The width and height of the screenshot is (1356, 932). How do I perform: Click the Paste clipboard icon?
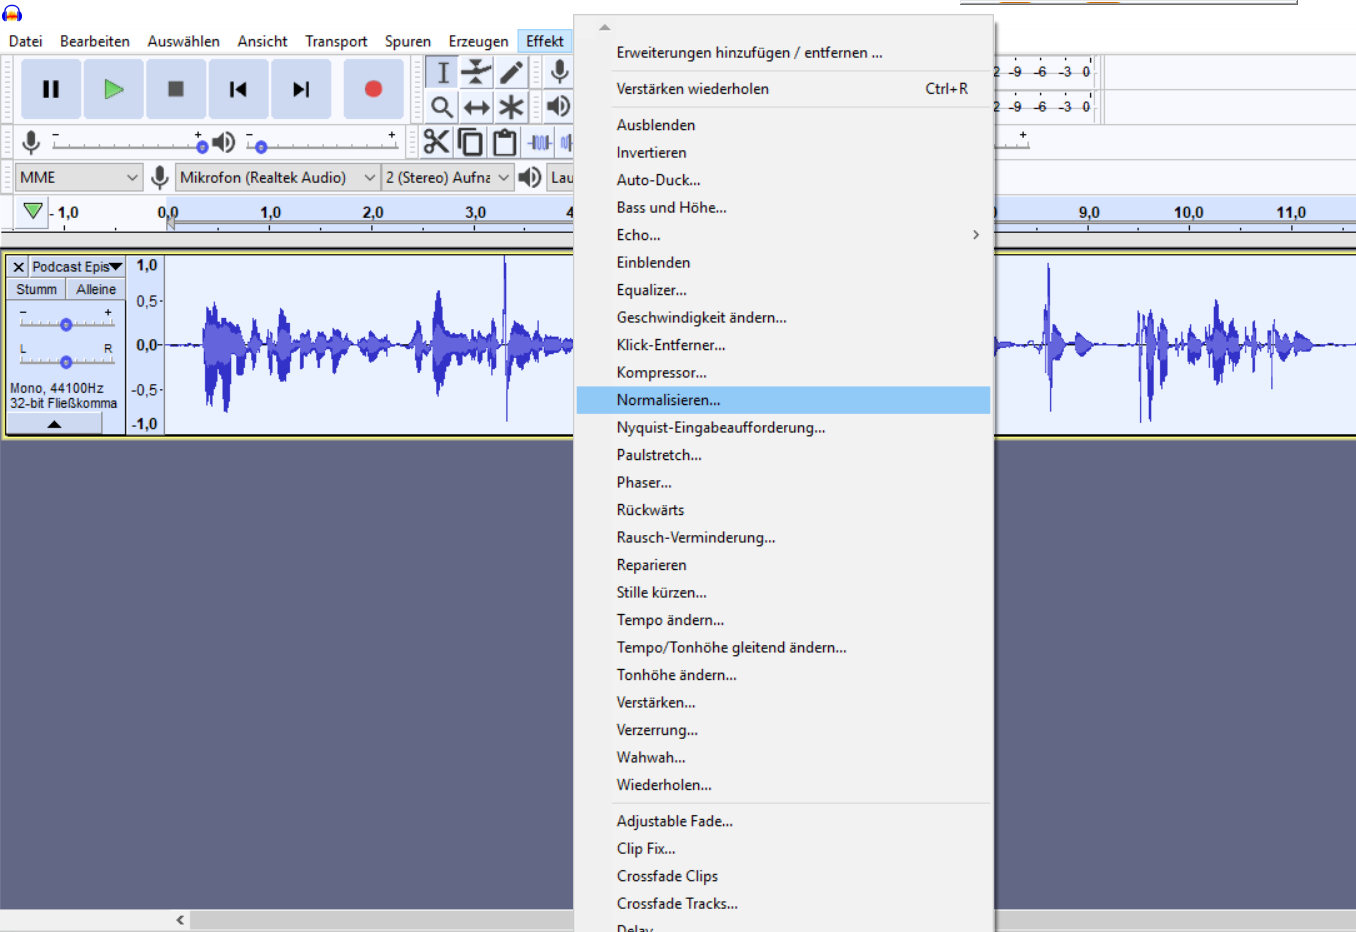[504, 142]
